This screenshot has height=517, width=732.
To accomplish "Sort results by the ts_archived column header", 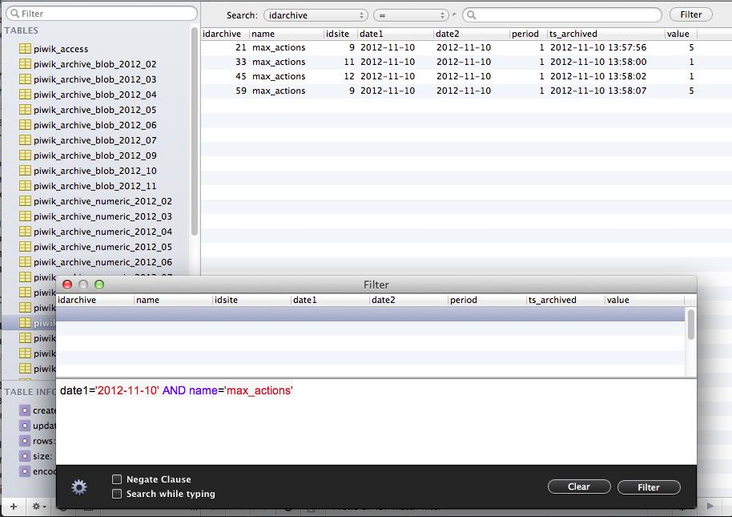I will pos(605,34).
